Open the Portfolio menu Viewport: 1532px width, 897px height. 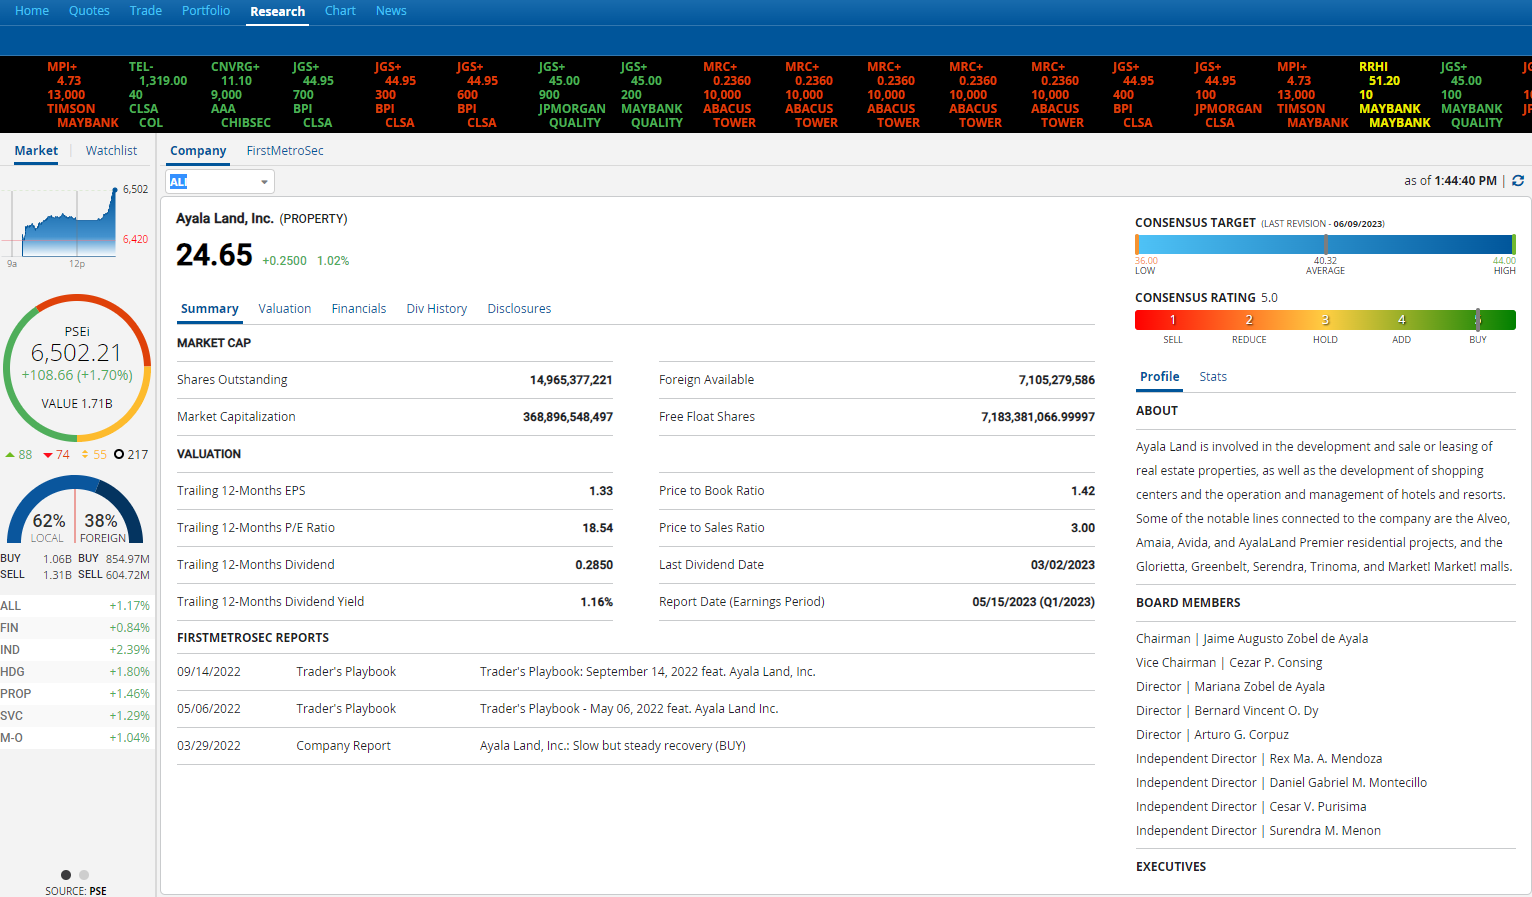[206, 11]
